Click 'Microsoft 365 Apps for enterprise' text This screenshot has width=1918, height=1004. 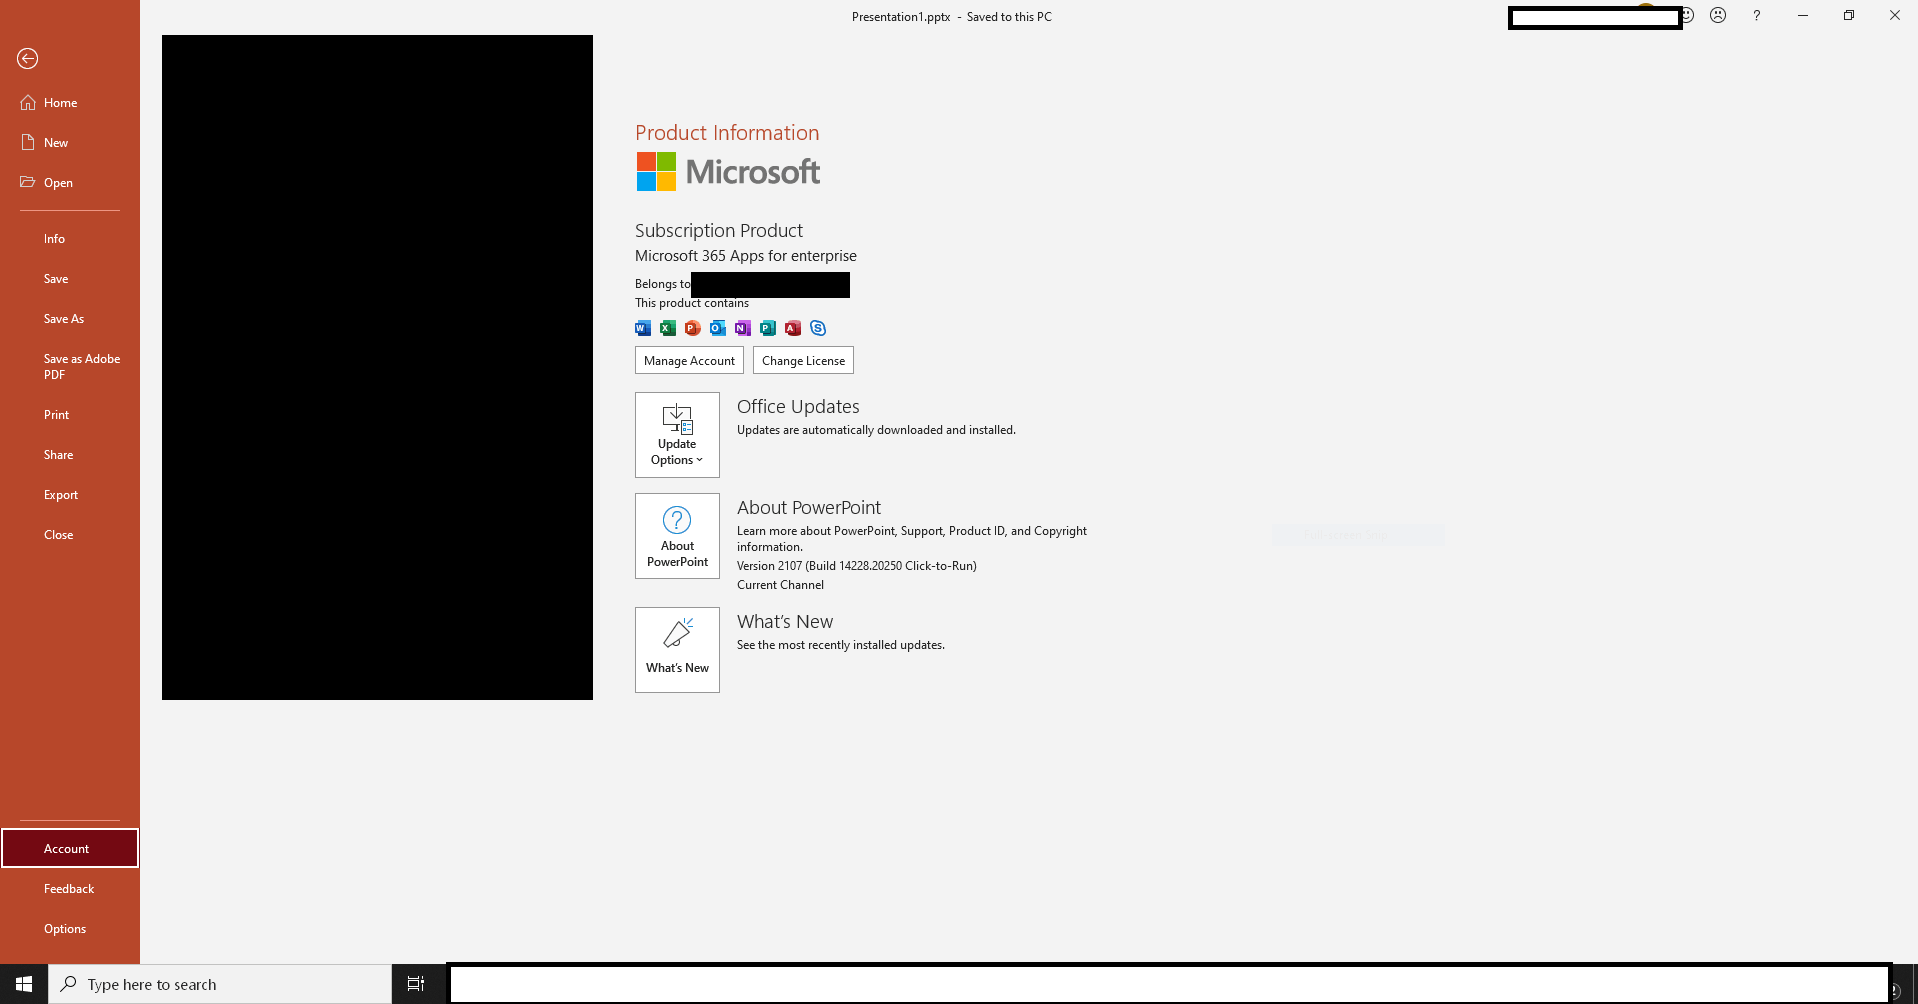pyautogui.click(x=746, y=256)
